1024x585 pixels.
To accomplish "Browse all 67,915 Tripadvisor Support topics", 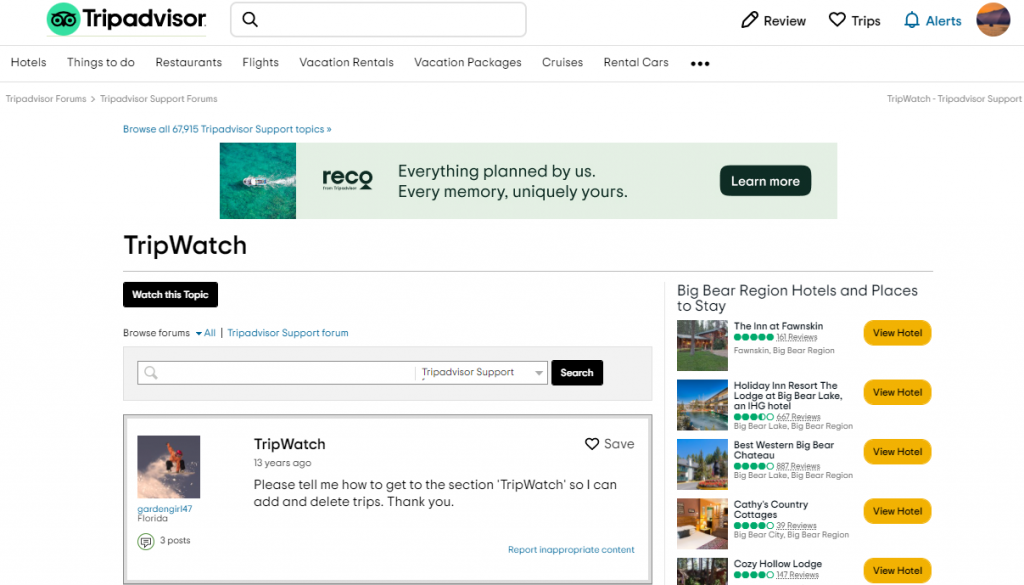I will click(x=227, y=129).
